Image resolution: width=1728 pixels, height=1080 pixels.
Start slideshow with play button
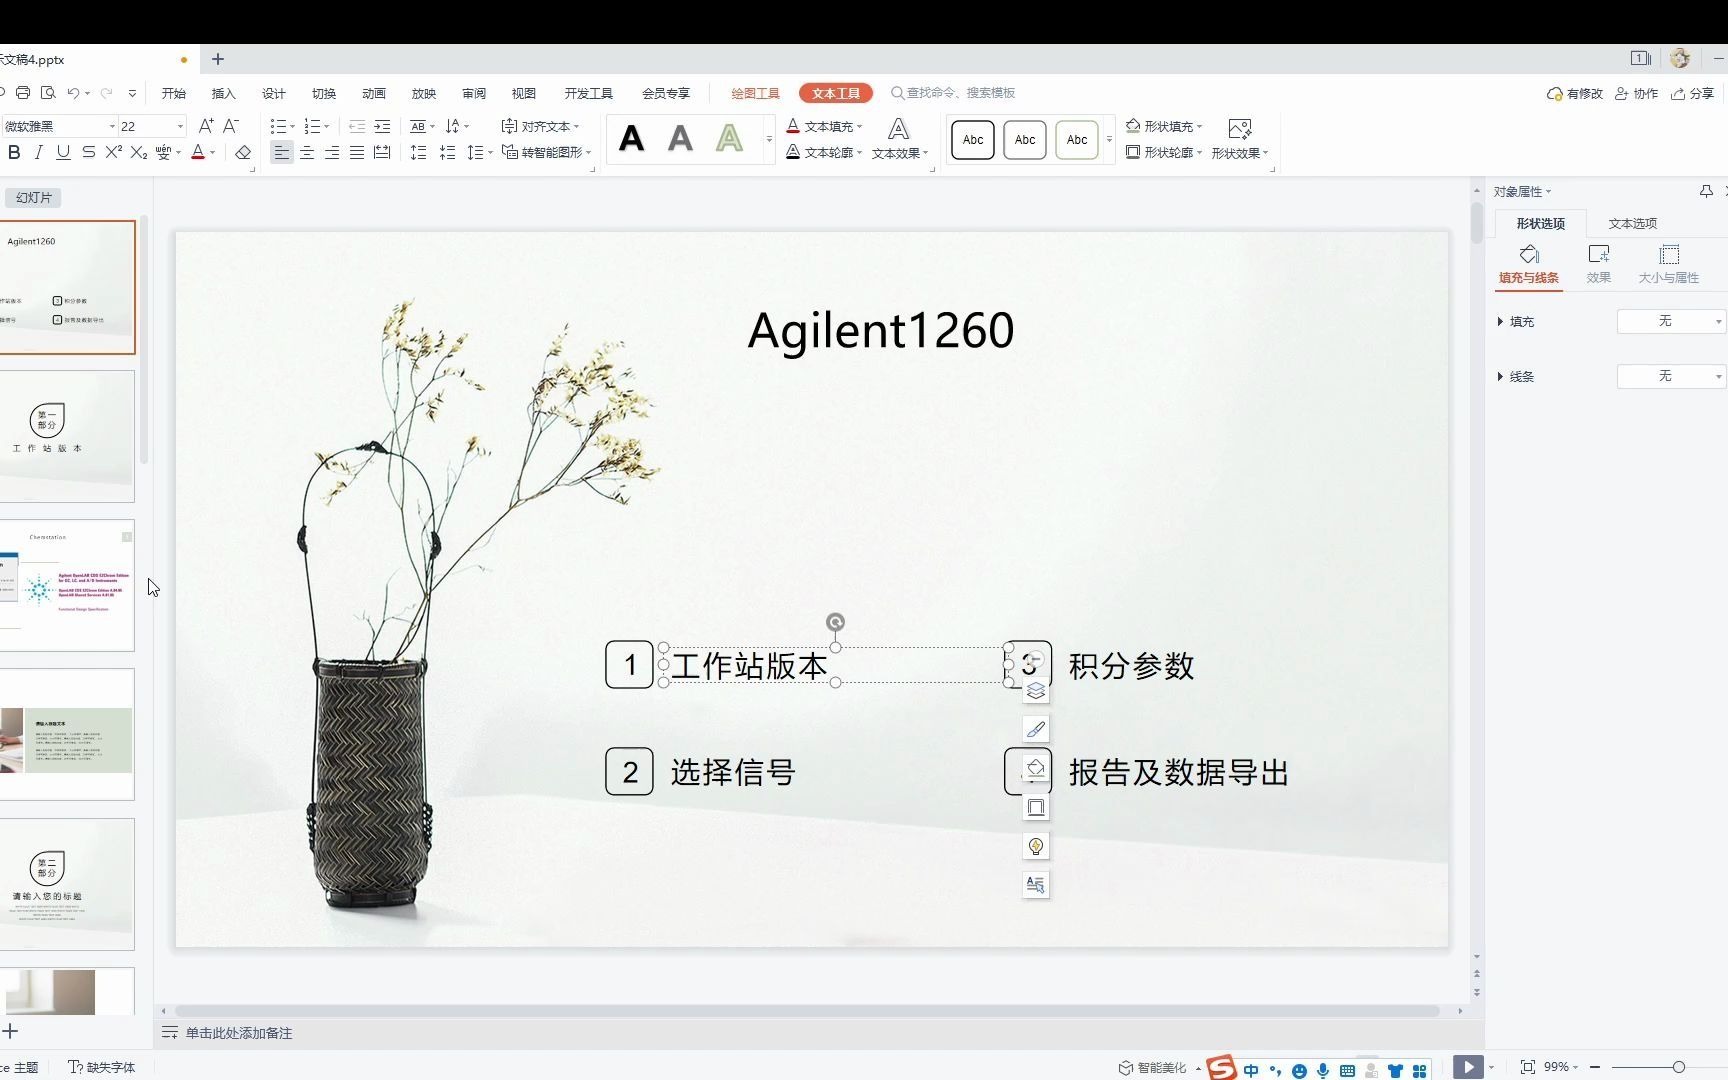[x=1468, y=1067]
